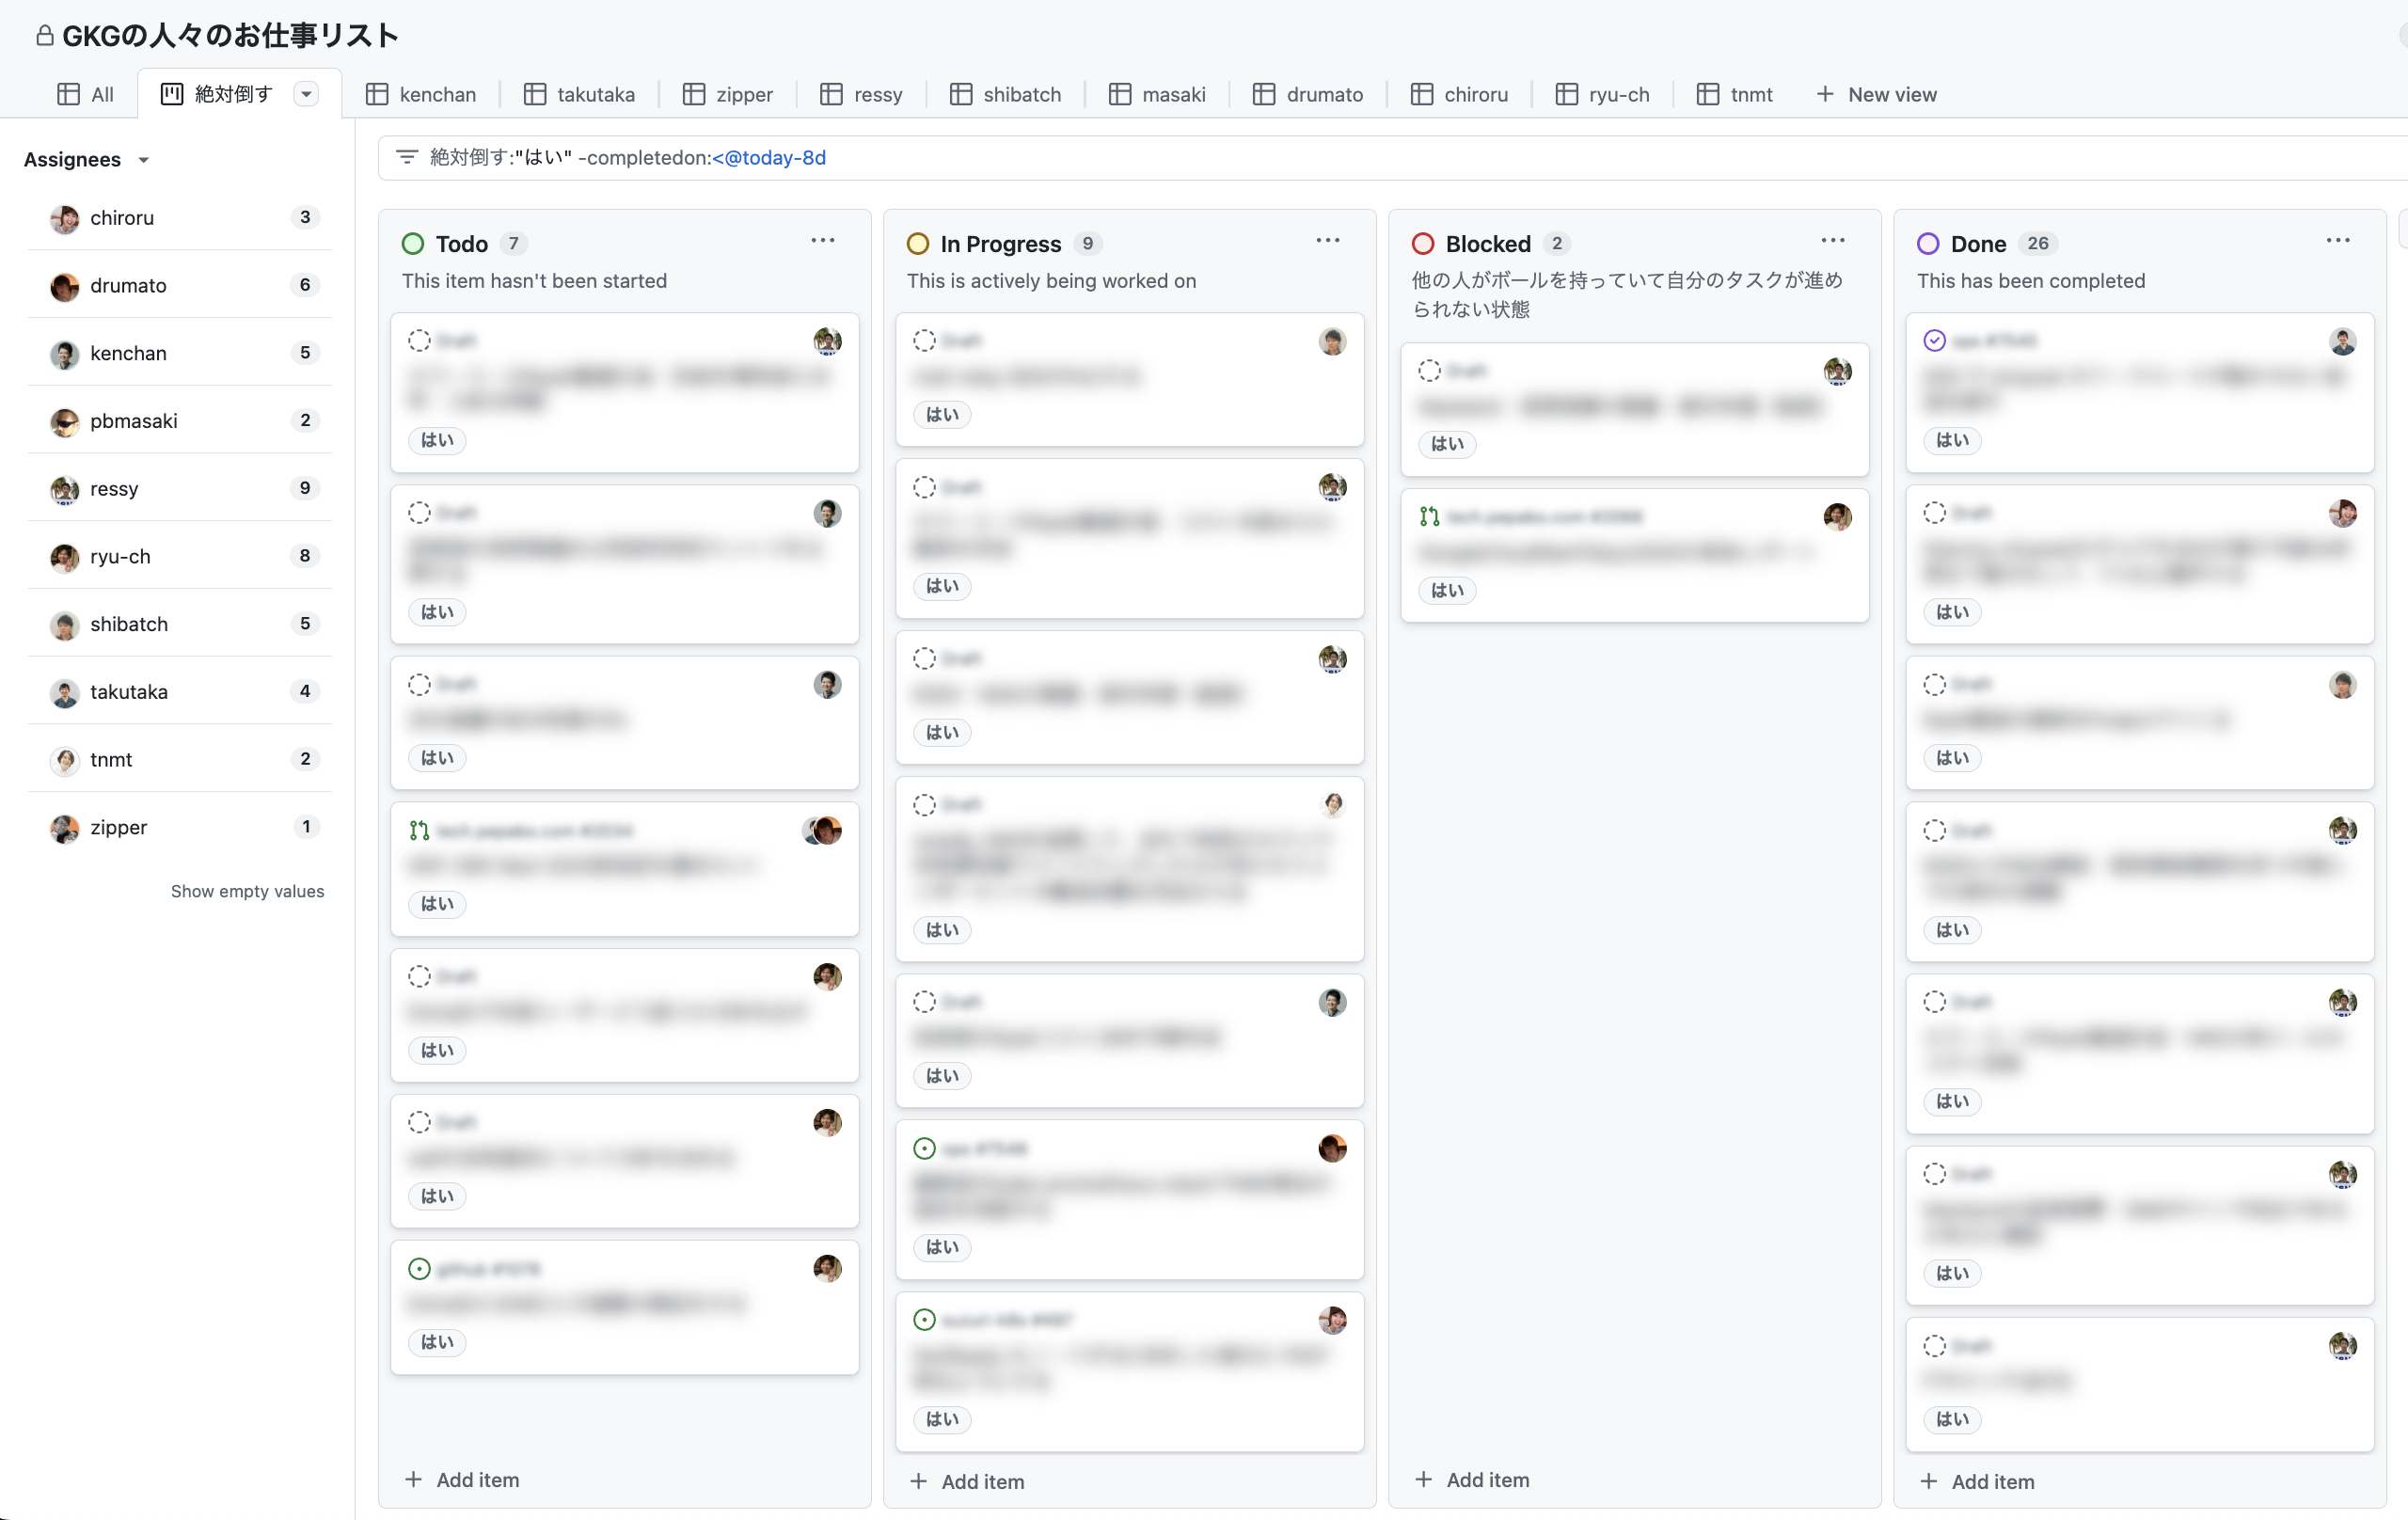Viewport: 2408px width, 1520px height.
Task: Expand the Assignees group-by dropdown
Action: tap(143, 160)
